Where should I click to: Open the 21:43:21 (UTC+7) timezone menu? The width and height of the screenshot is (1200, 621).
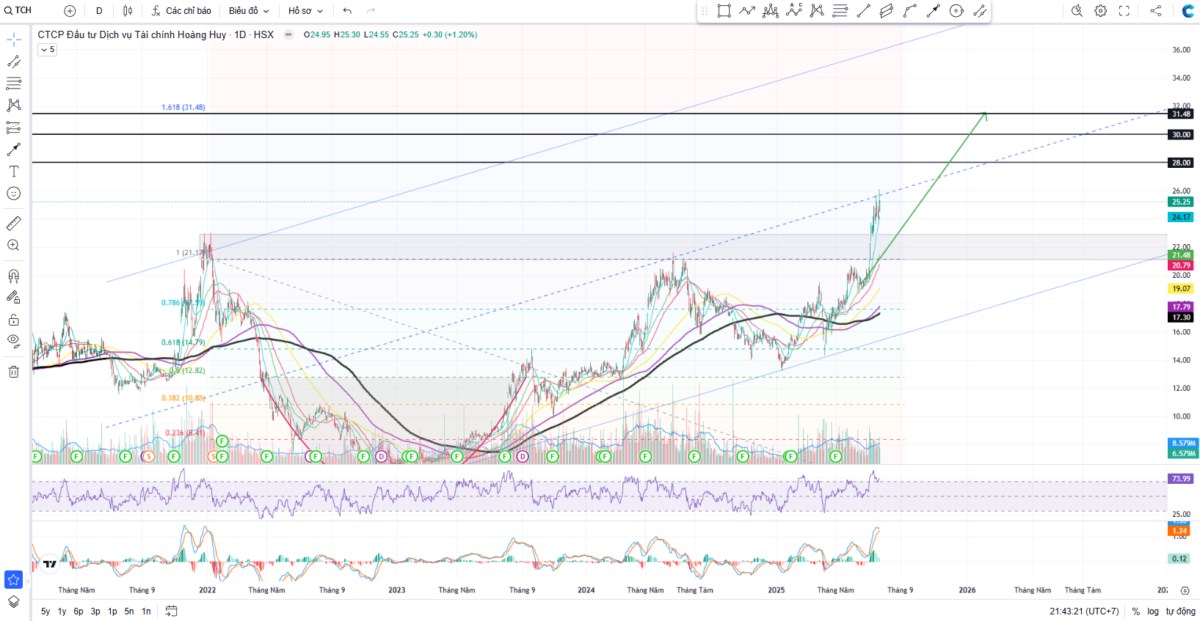click(1084, 611)
